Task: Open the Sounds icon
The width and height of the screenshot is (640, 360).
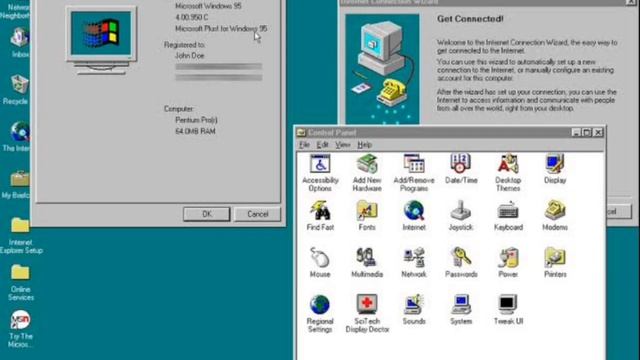Action: (x=414, y=309)
